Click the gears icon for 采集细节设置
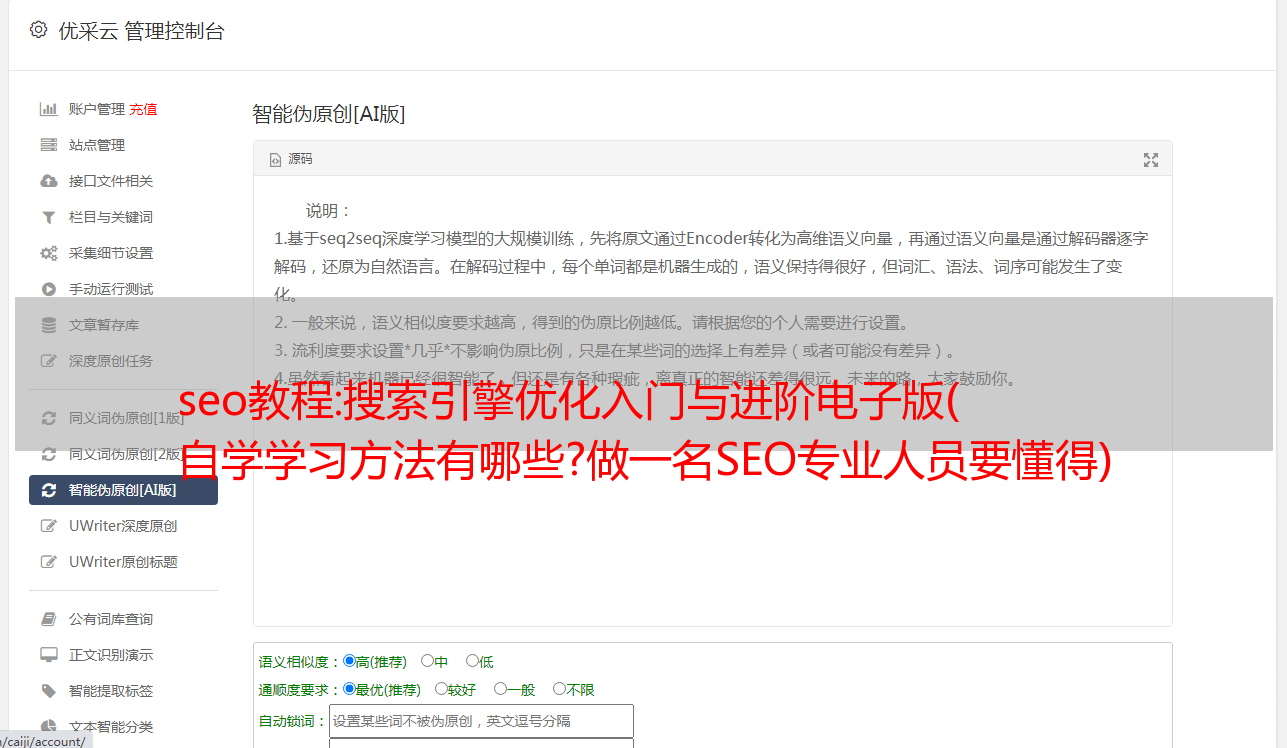Viewport: 1287px width, 748px height. (x=48, y=253)
